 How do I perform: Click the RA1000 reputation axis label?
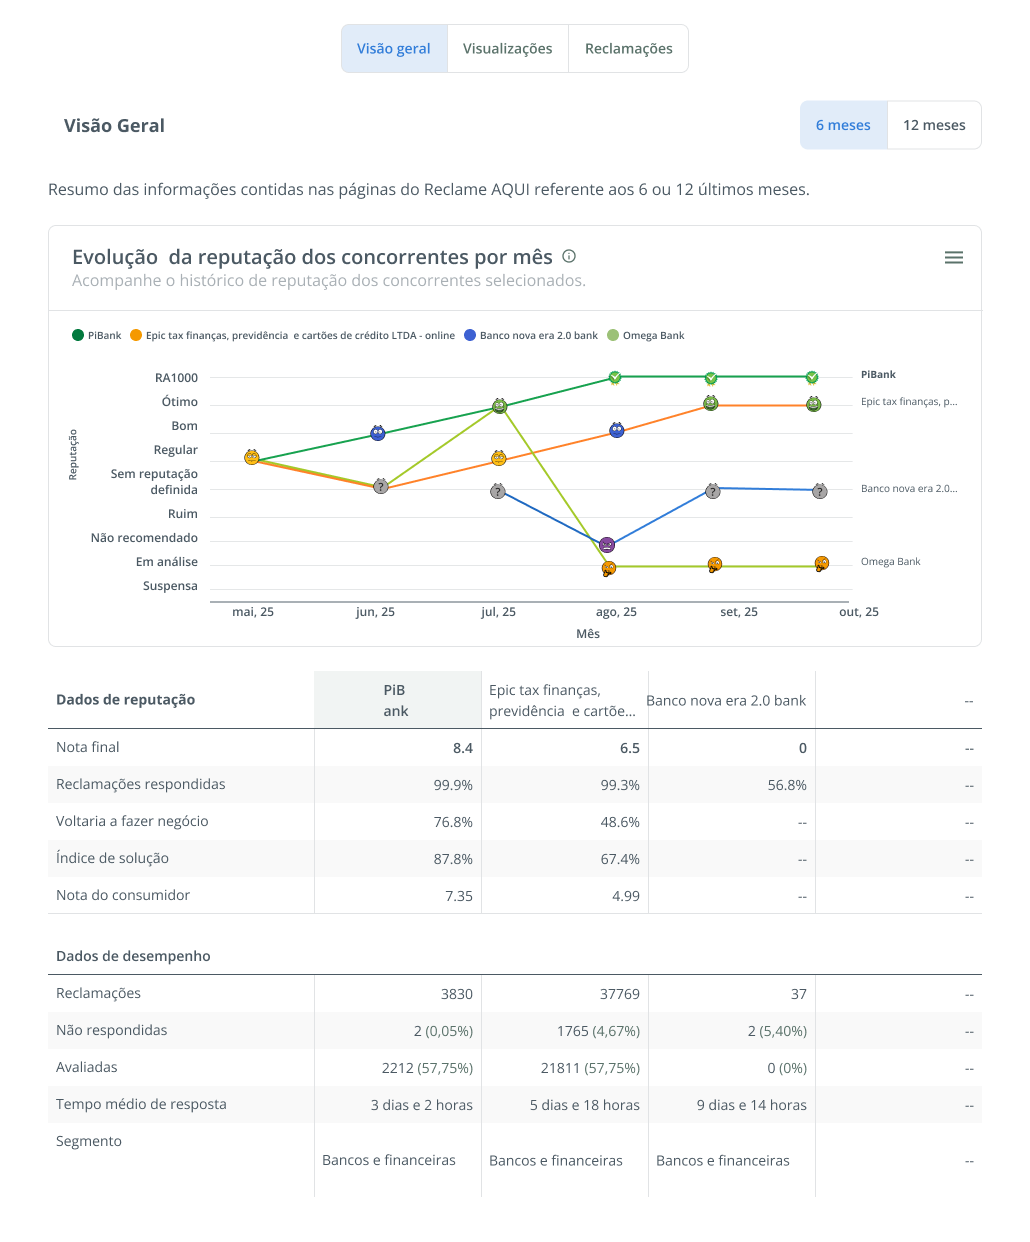pyautogui.click(x=176, y=378)
